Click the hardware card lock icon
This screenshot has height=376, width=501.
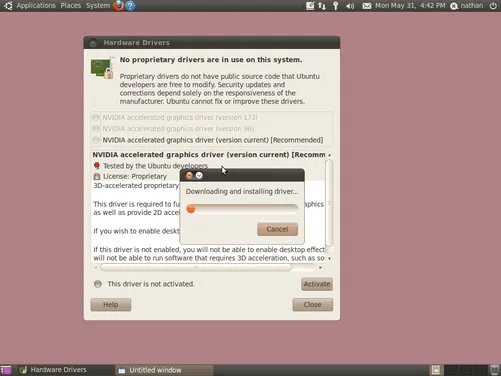point(102,68)
